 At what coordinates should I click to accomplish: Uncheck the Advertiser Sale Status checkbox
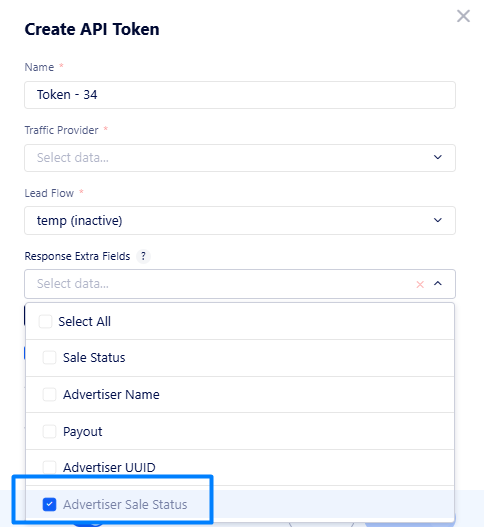pos(49,504)
